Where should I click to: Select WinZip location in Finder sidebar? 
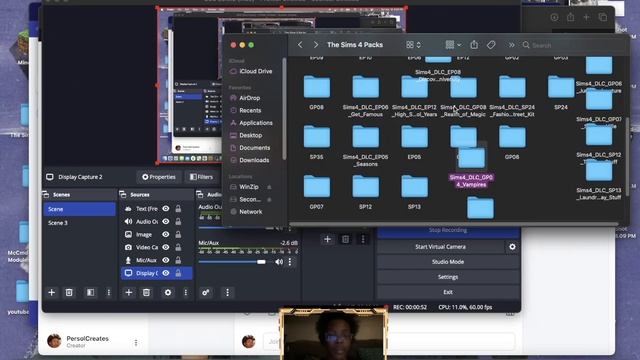244,187
